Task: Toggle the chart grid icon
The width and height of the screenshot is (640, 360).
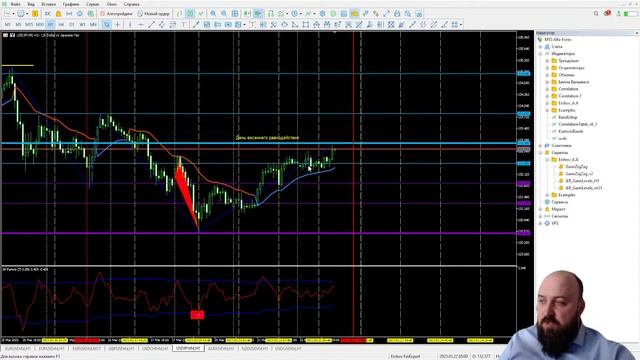Action: (x=235, y=13)
